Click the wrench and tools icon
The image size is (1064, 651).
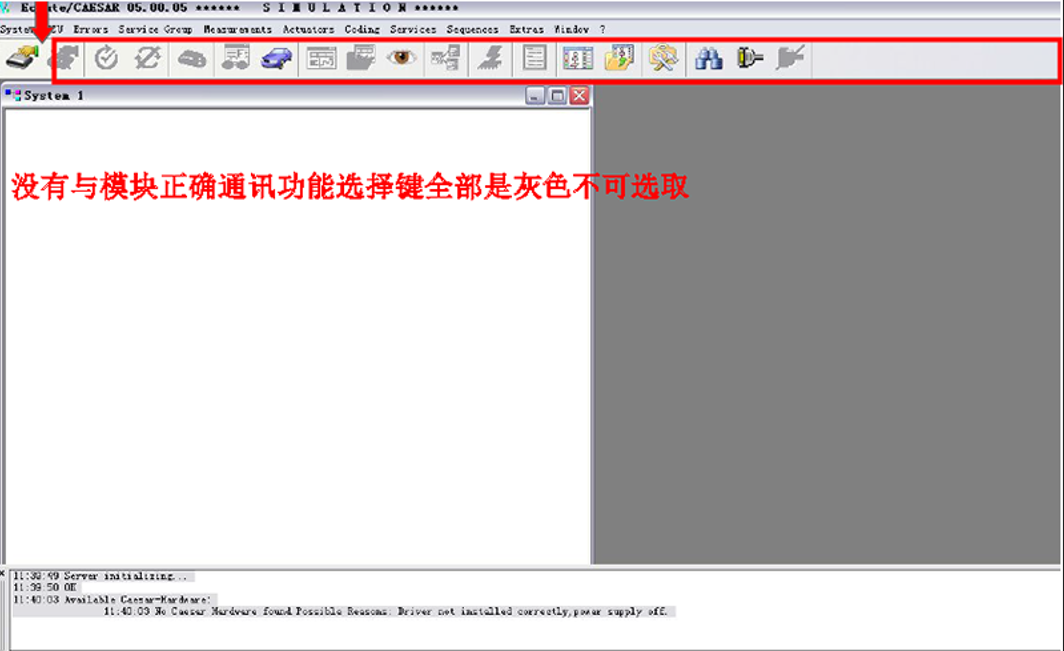click(x=662, y=58)
